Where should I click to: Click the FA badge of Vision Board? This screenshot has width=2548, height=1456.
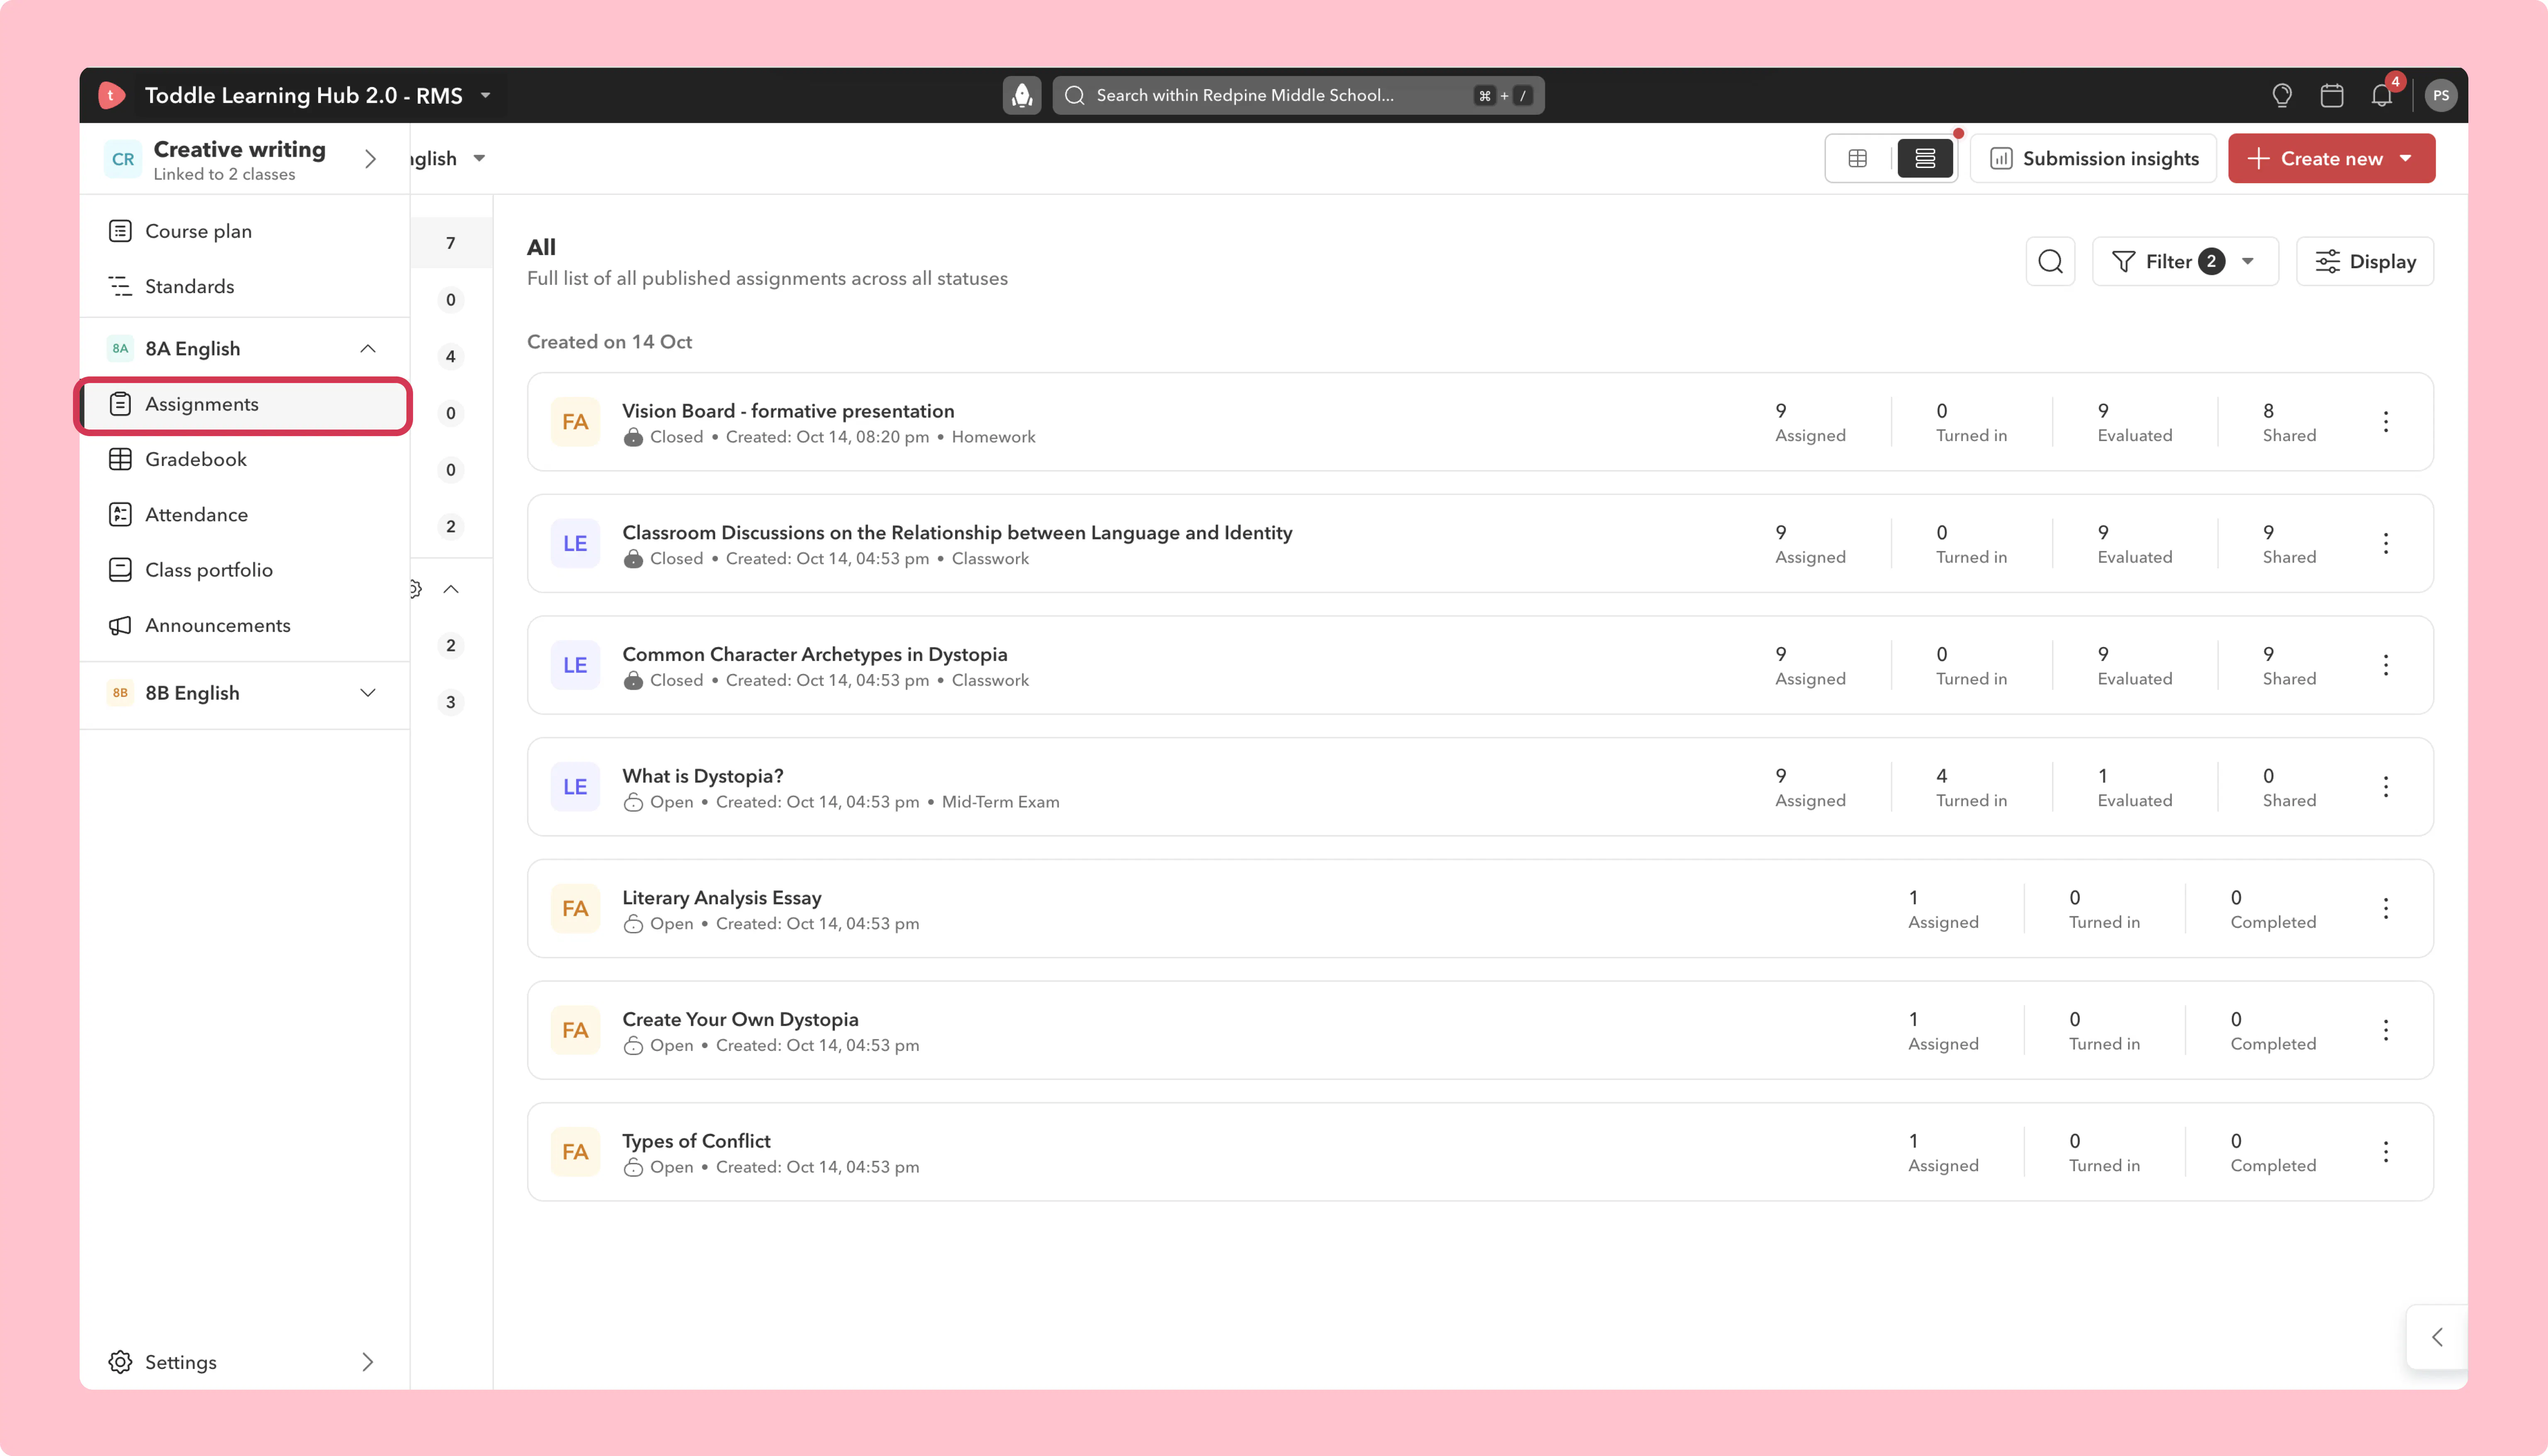(x=575, y=422)
